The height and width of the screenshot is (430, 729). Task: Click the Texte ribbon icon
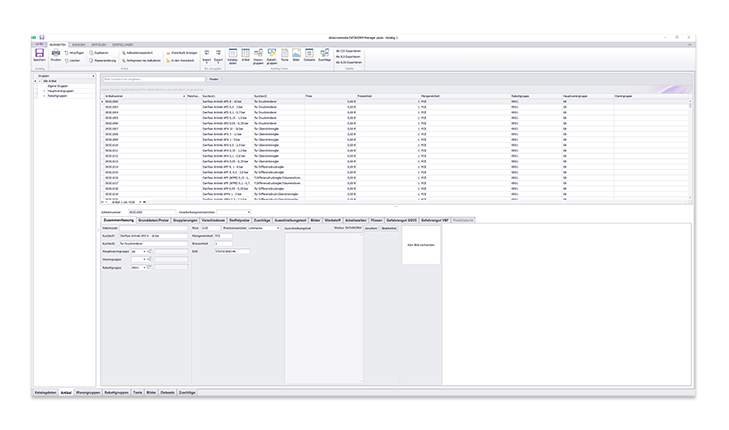[285, 55]
